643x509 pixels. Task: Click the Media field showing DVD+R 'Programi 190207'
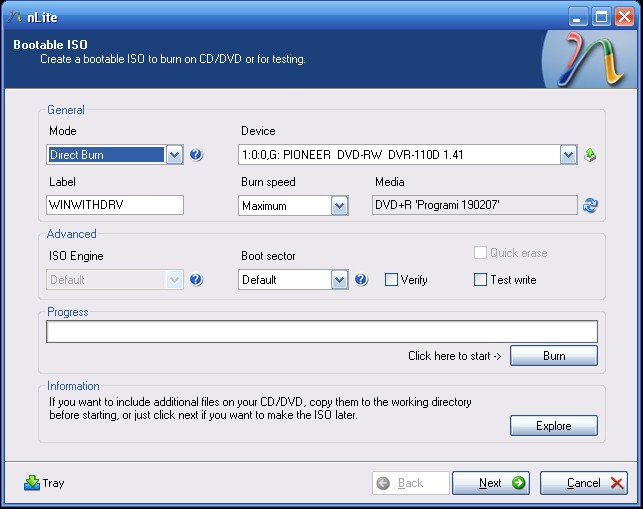pos(475,205)
